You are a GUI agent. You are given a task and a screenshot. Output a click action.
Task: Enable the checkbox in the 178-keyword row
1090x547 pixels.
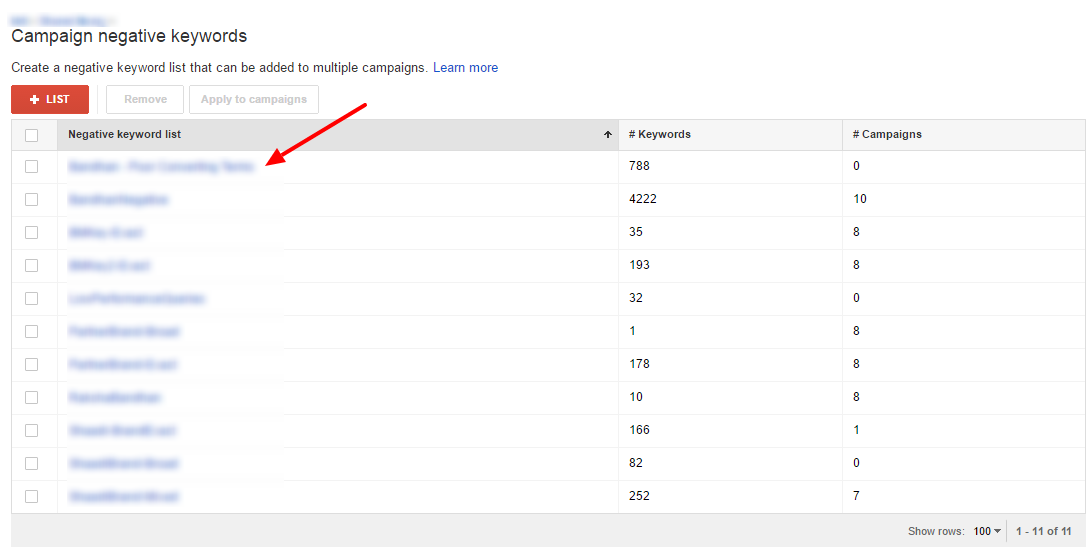[31, 364]
